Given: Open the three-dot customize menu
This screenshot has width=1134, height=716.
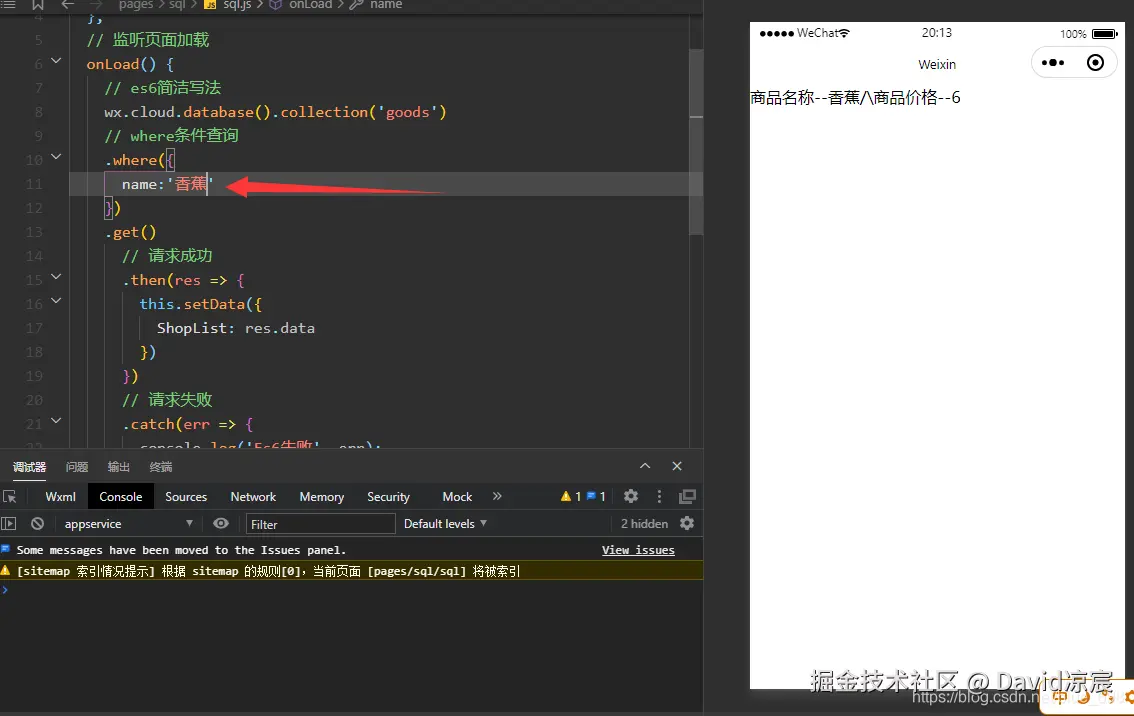Looking at the screenshot, I should (658, 496).
